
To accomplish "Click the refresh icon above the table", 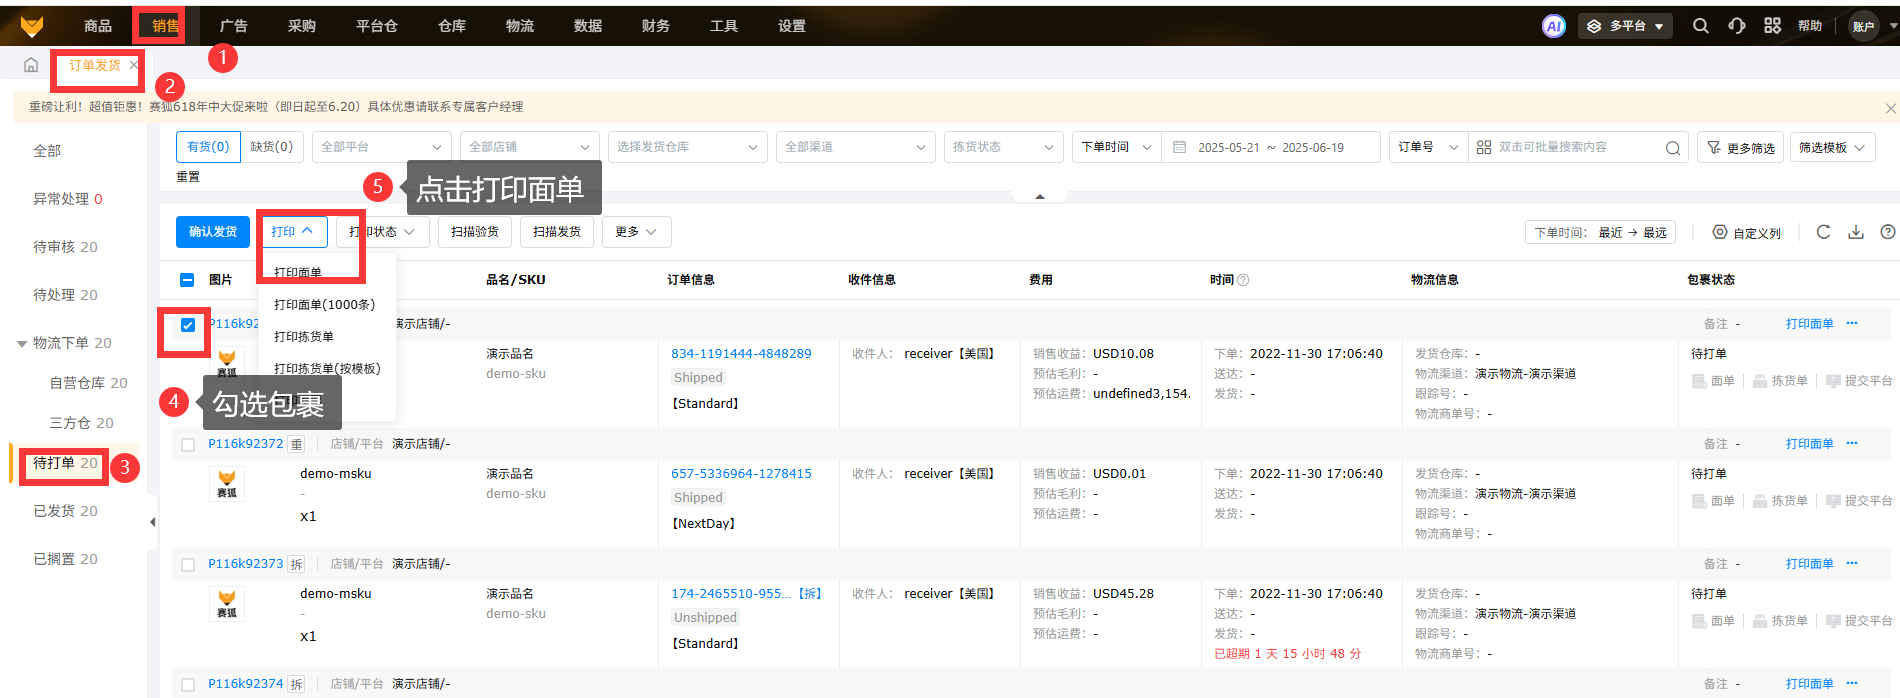I will click(x=1823, y=232).
